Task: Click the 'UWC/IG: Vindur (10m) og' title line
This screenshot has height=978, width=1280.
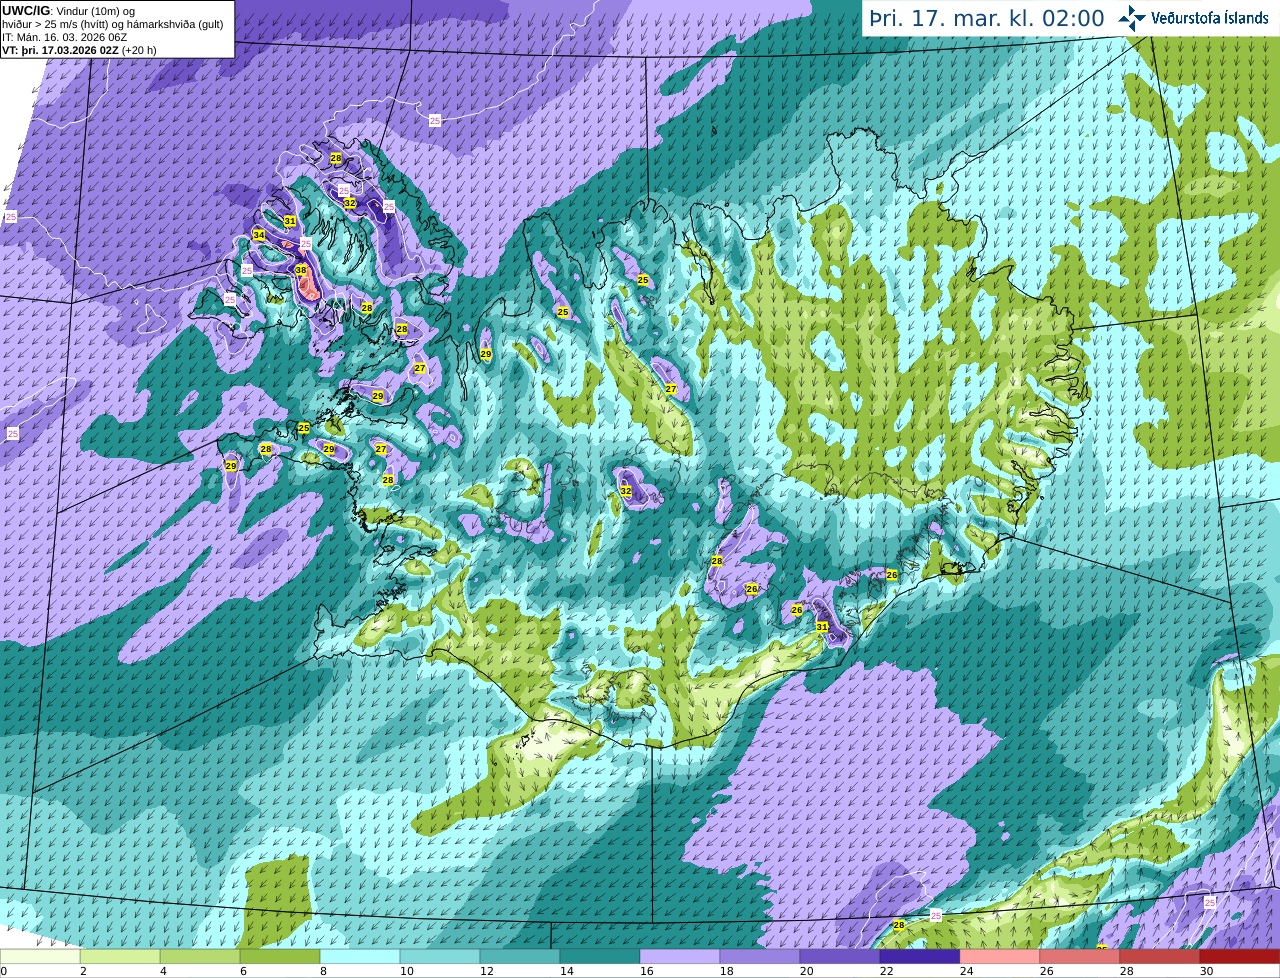Action: 69,11
